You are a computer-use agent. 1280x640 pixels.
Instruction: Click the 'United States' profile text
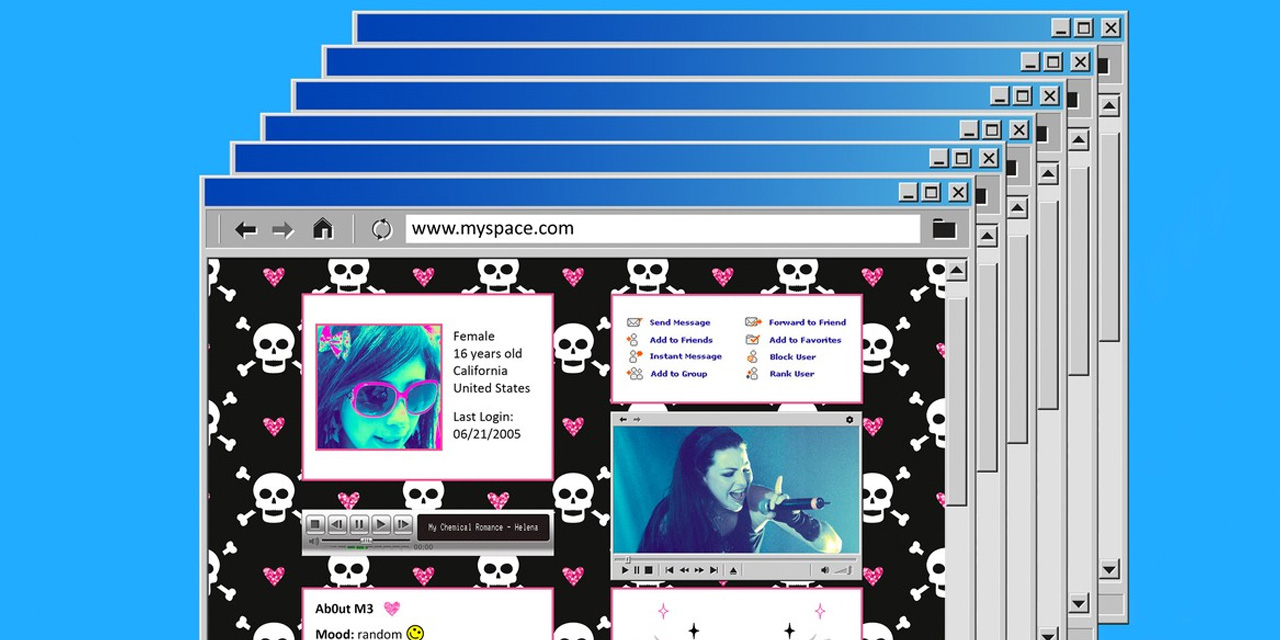point(492,388)
